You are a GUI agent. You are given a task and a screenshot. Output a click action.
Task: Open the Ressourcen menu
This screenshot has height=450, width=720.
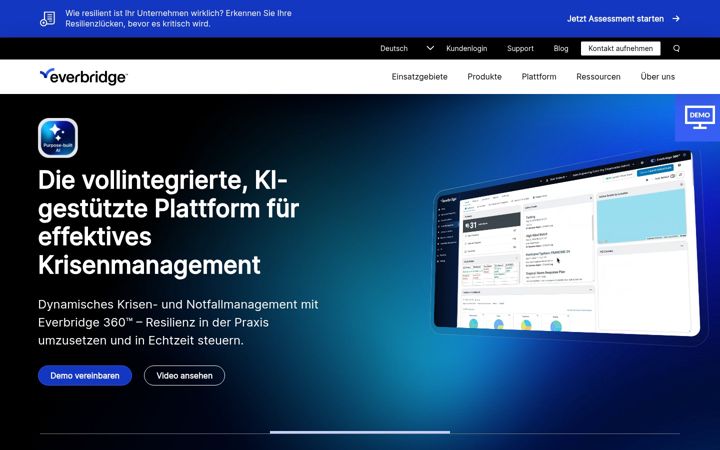598,77
